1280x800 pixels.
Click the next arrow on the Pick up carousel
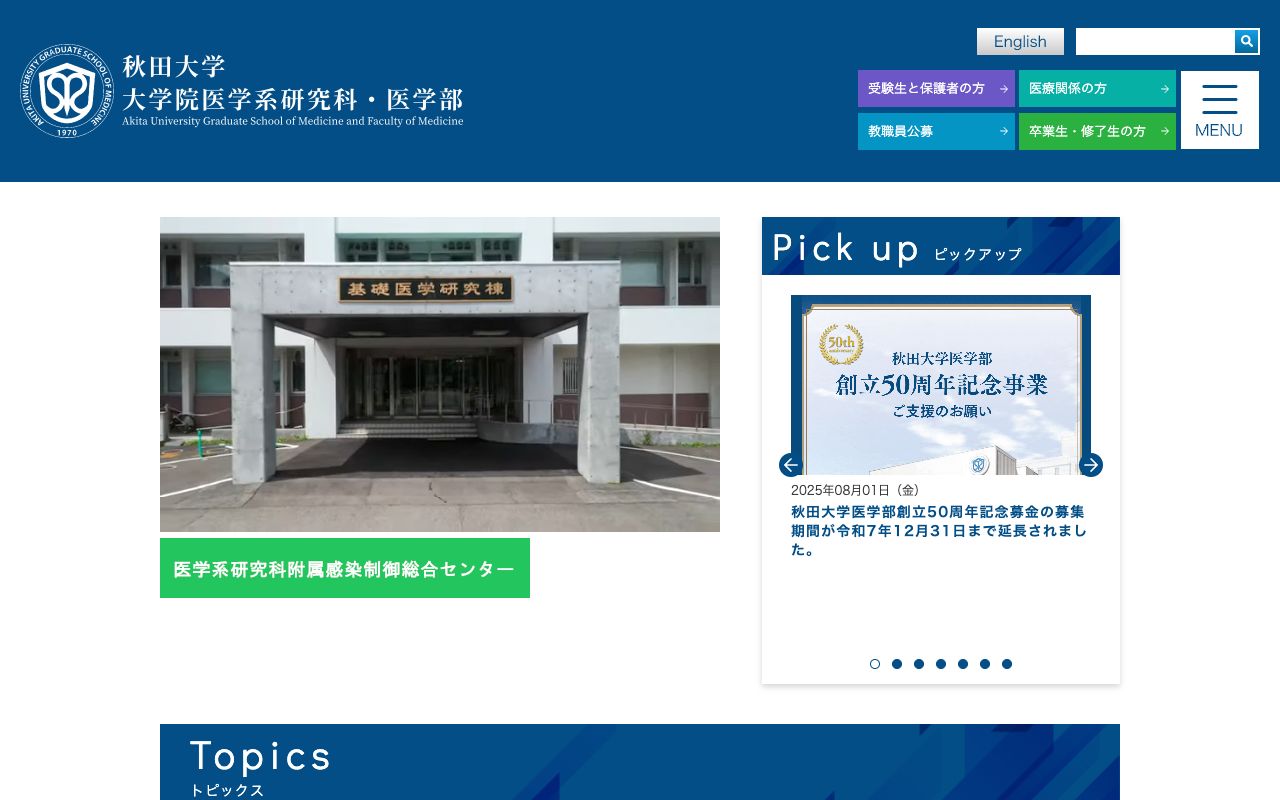1091,465
